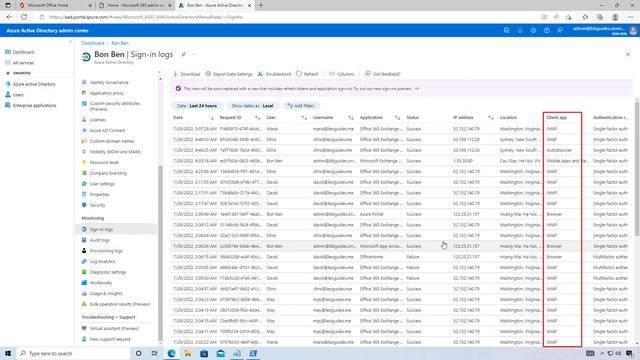
Task: Click the Audit logs icon
Action: pos(84,240)
